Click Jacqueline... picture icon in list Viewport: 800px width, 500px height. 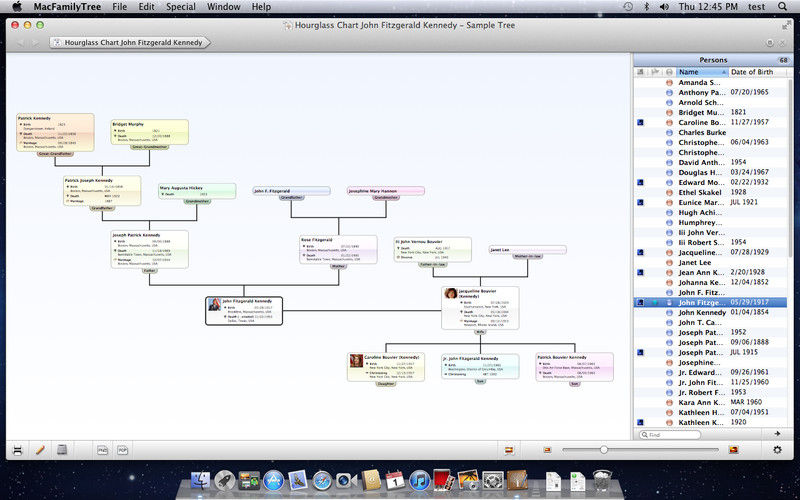pyautogui.click(x=641, y=253)
